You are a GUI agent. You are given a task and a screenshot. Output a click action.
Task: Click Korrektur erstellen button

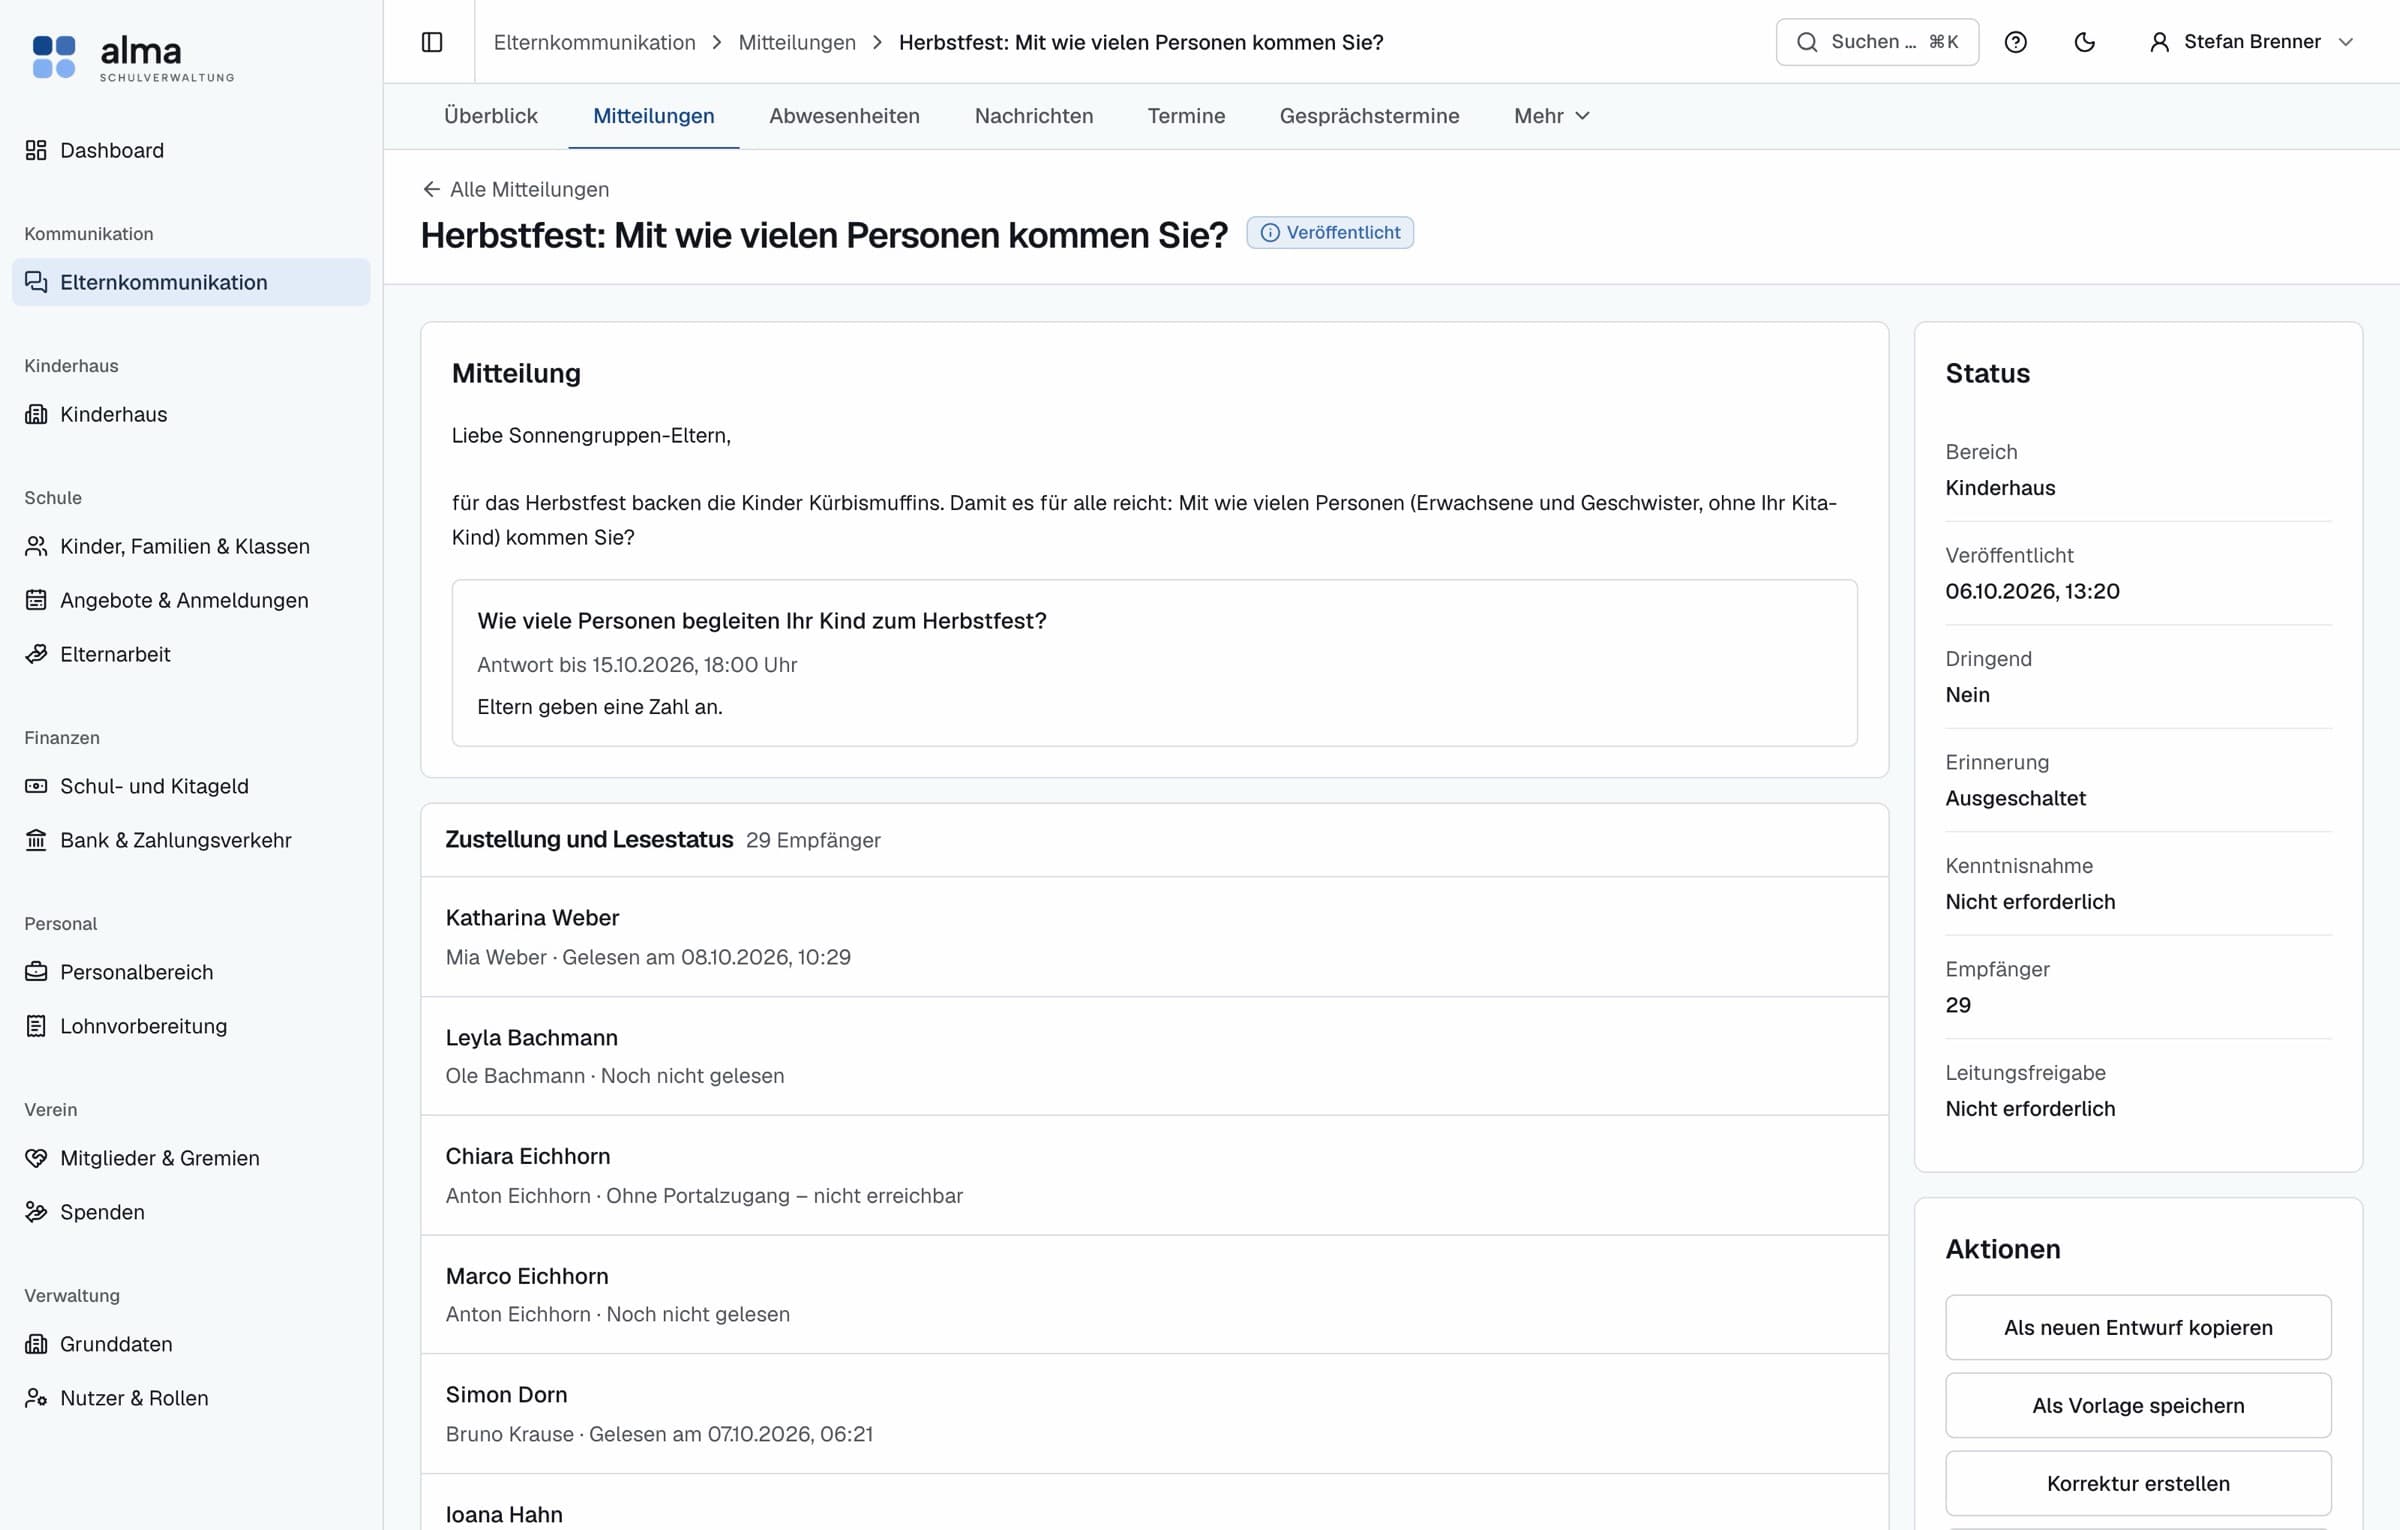coord(2138,1483)
